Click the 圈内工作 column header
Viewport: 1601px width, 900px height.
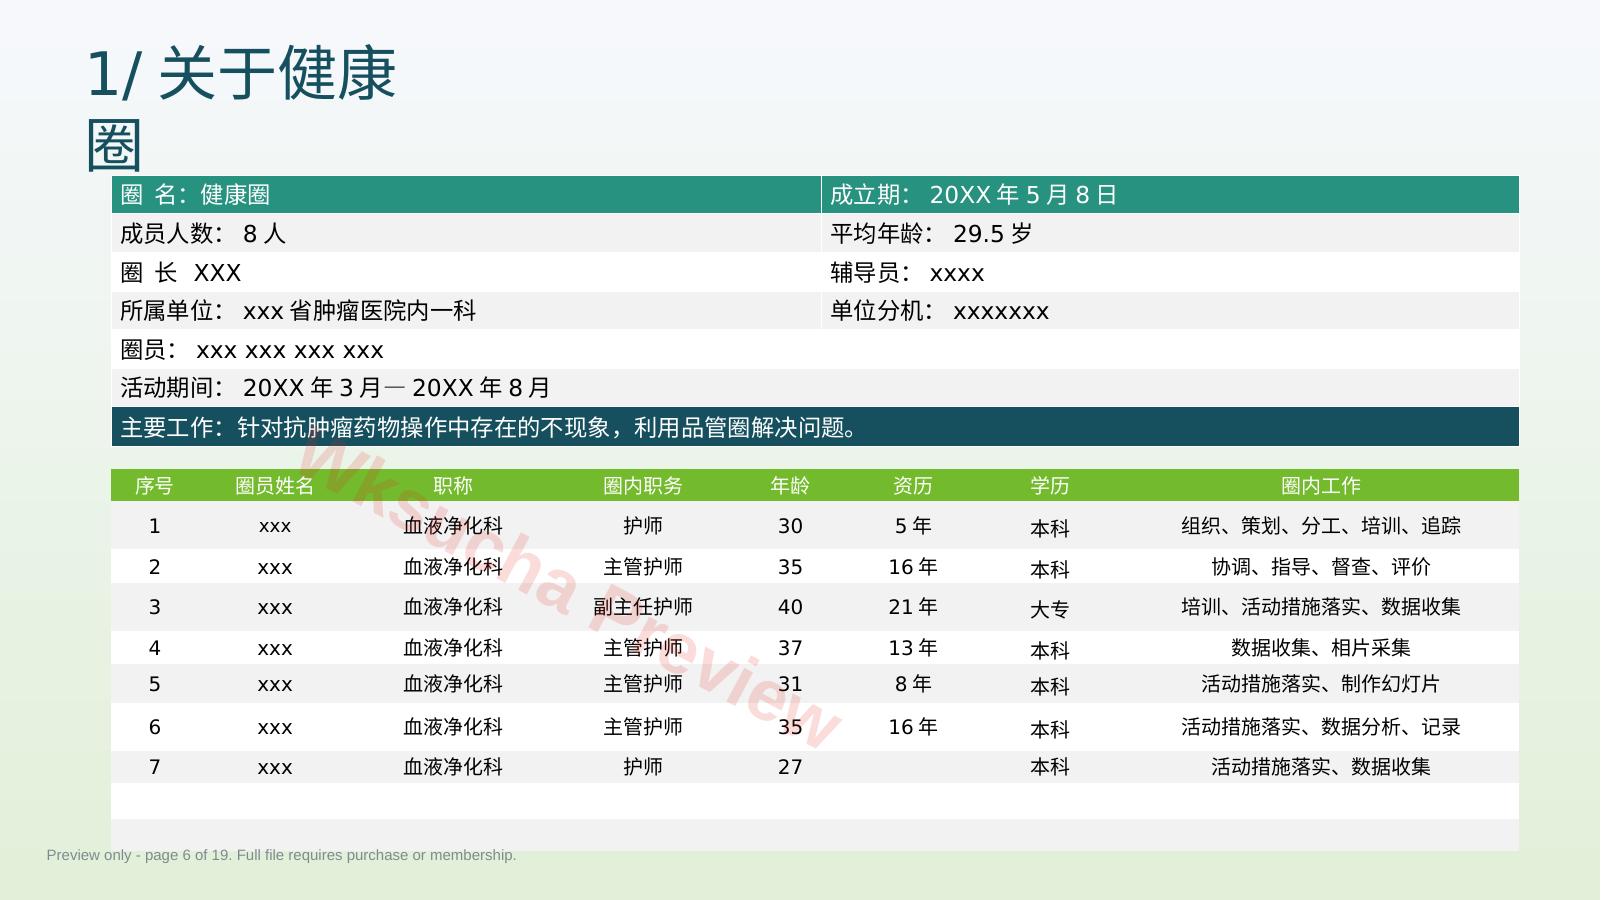(1321, 486)
